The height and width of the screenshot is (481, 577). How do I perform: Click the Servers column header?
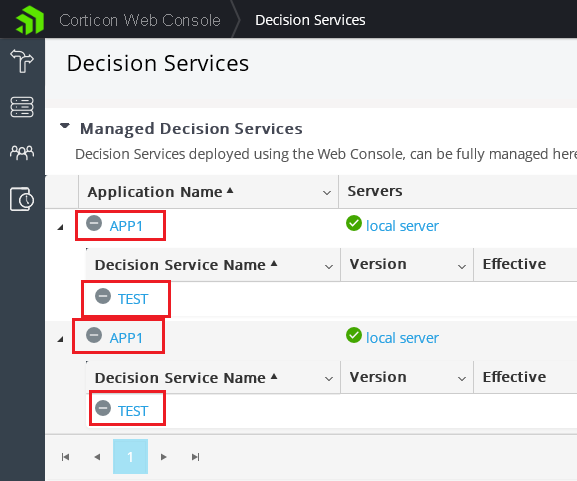tap(375, 191)
